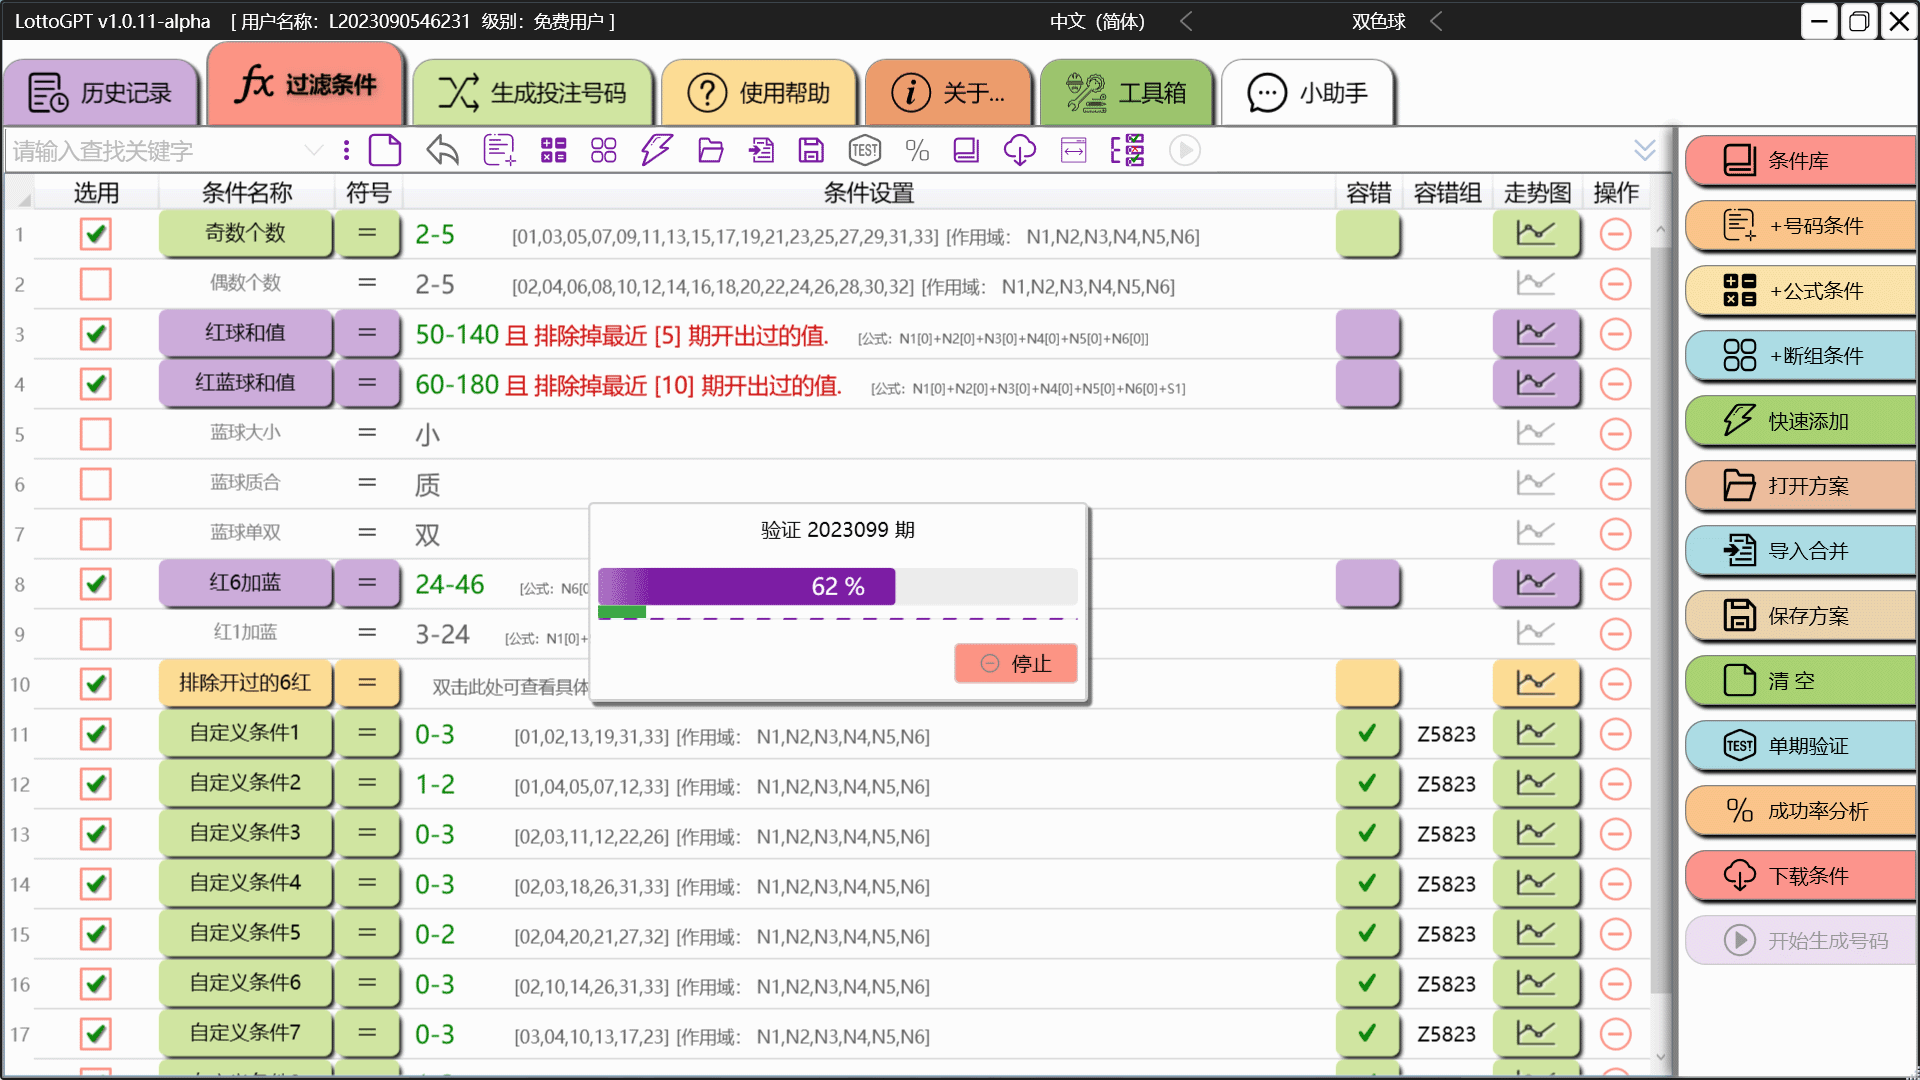Open the 双色球 lottery type selector arrow
Image resolution: width=1920 pixels, height=1080 pixels.
(x=1436, y=21)
